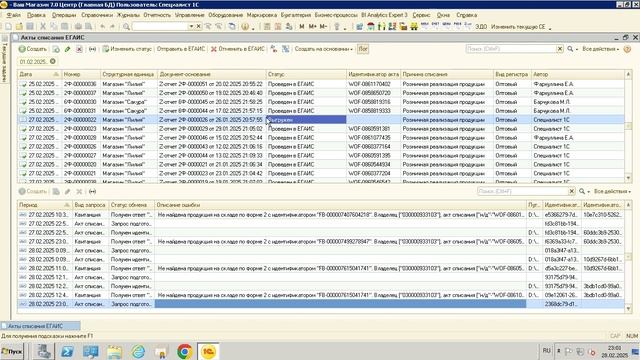
Task: Click the Отправить в ЕГАИС button
Action: point(181,49)
